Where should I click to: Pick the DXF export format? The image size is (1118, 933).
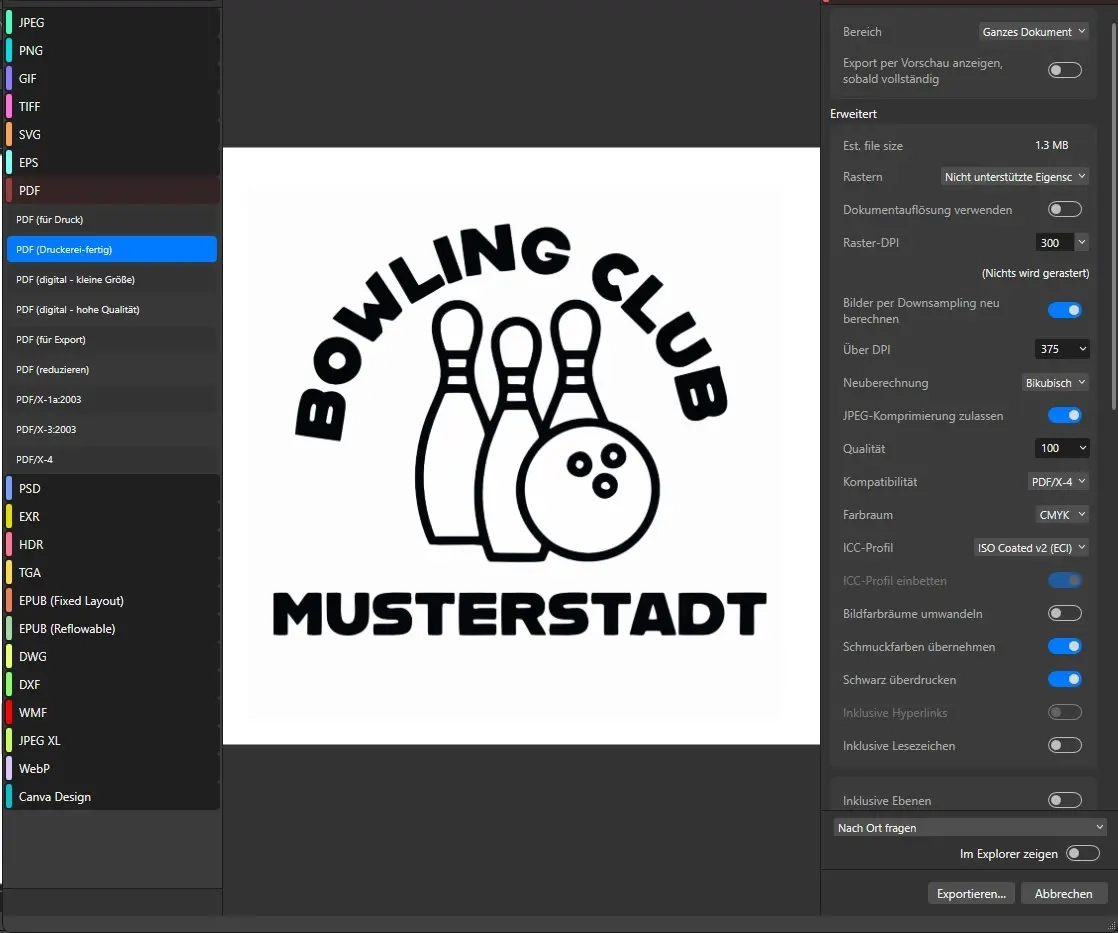(112, 684)
